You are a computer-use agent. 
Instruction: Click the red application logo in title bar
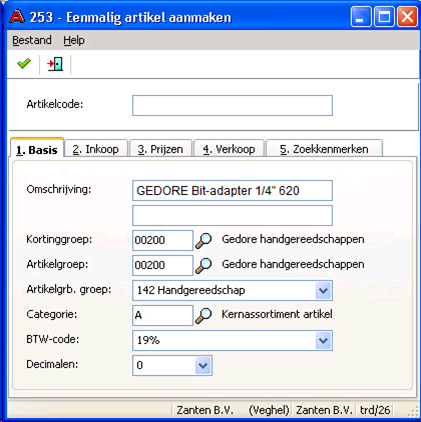click(x=17, y=17)
